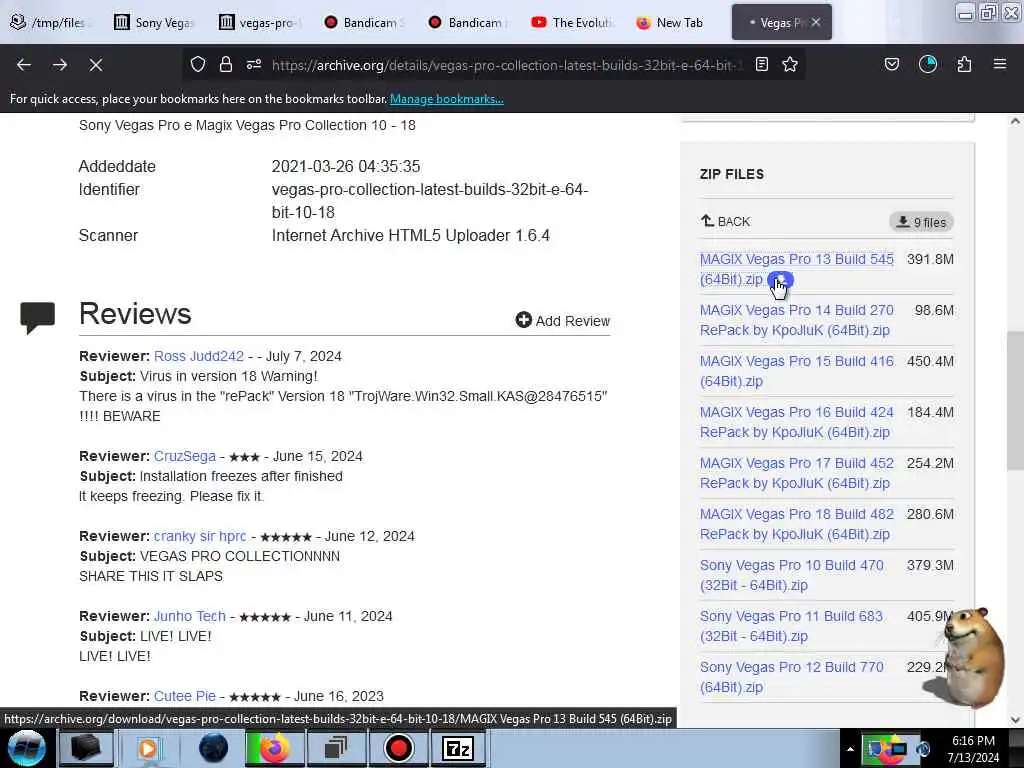The height and width of the screenshot is (768, 1024).
Task: Open the media player taskbar icon
Action: [148, 748]
